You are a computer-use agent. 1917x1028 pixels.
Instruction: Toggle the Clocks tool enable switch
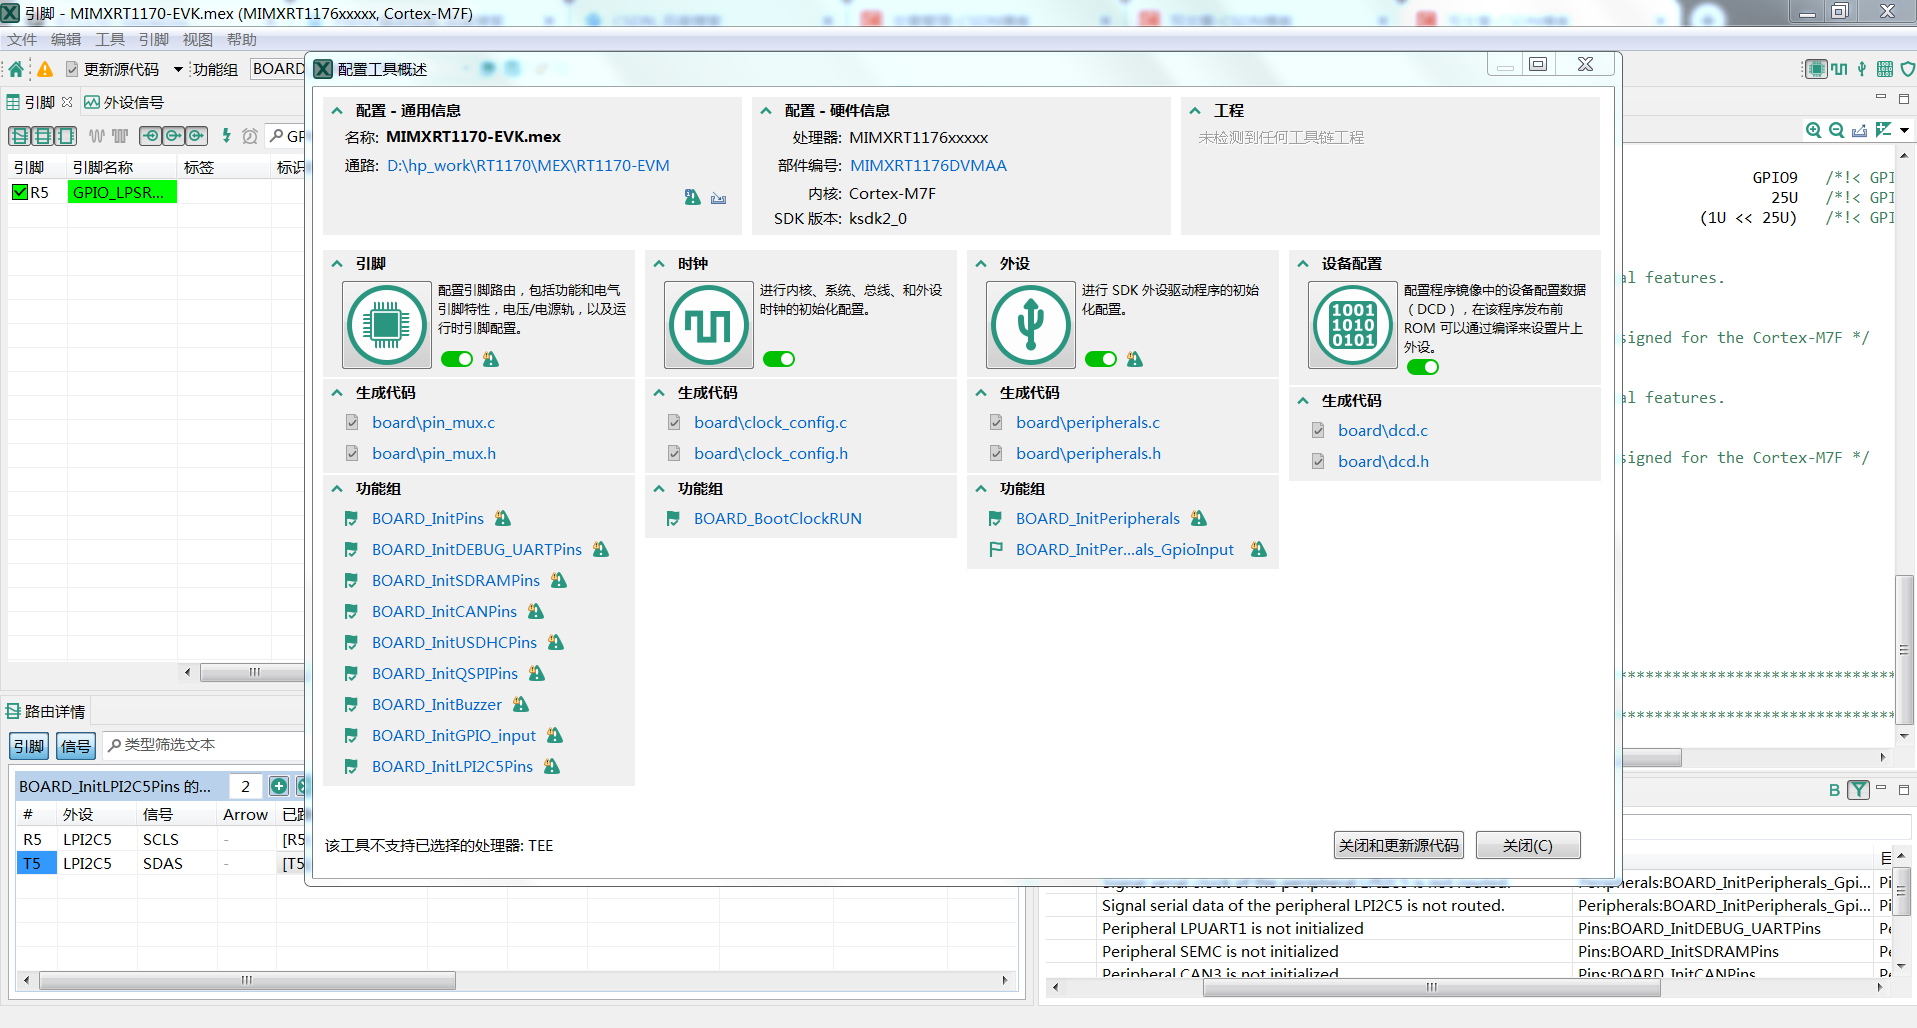point(779,359)
